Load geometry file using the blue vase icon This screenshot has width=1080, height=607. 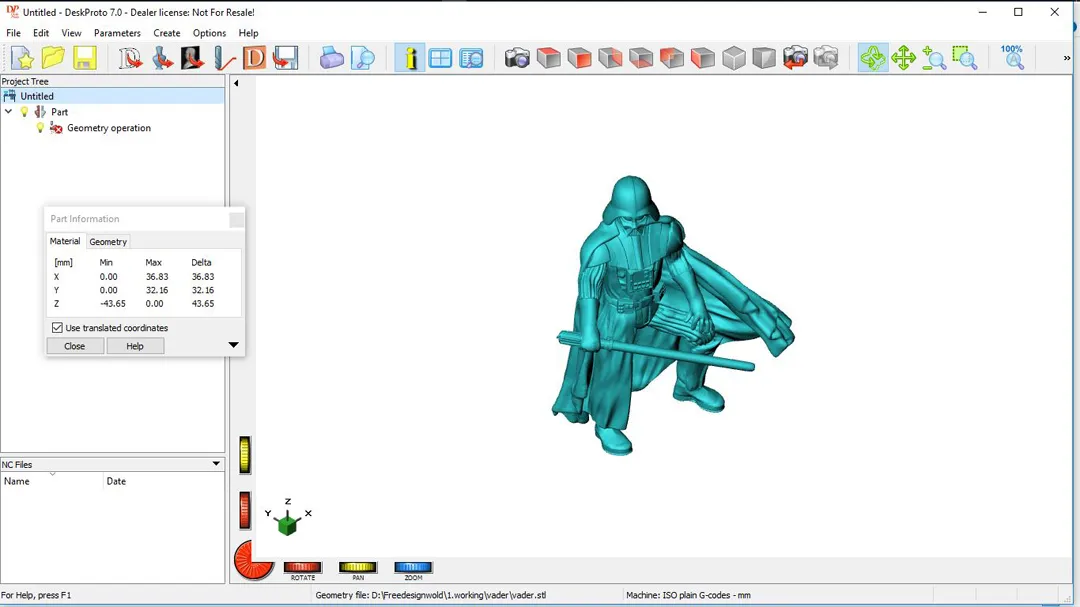point(162,58)
